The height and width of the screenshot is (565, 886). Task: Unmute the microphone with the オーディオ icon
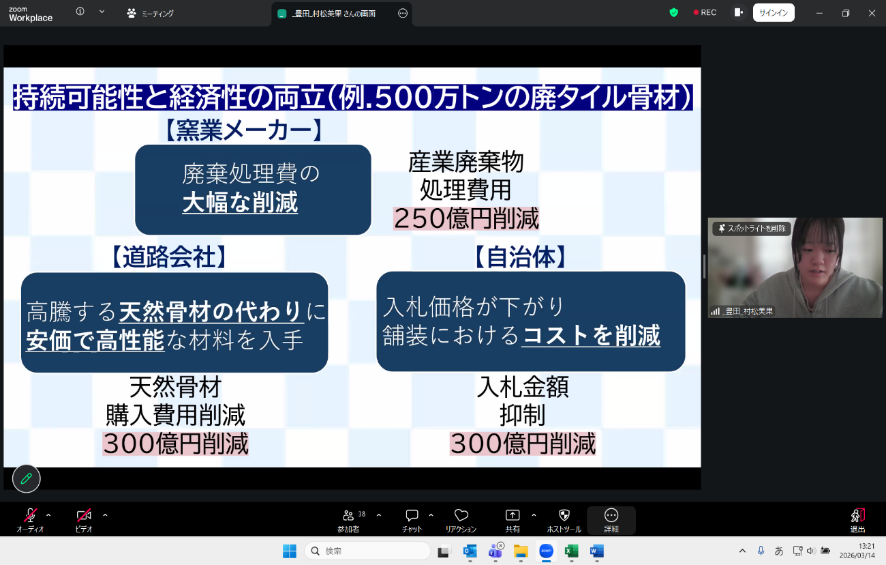pos(29,517)
